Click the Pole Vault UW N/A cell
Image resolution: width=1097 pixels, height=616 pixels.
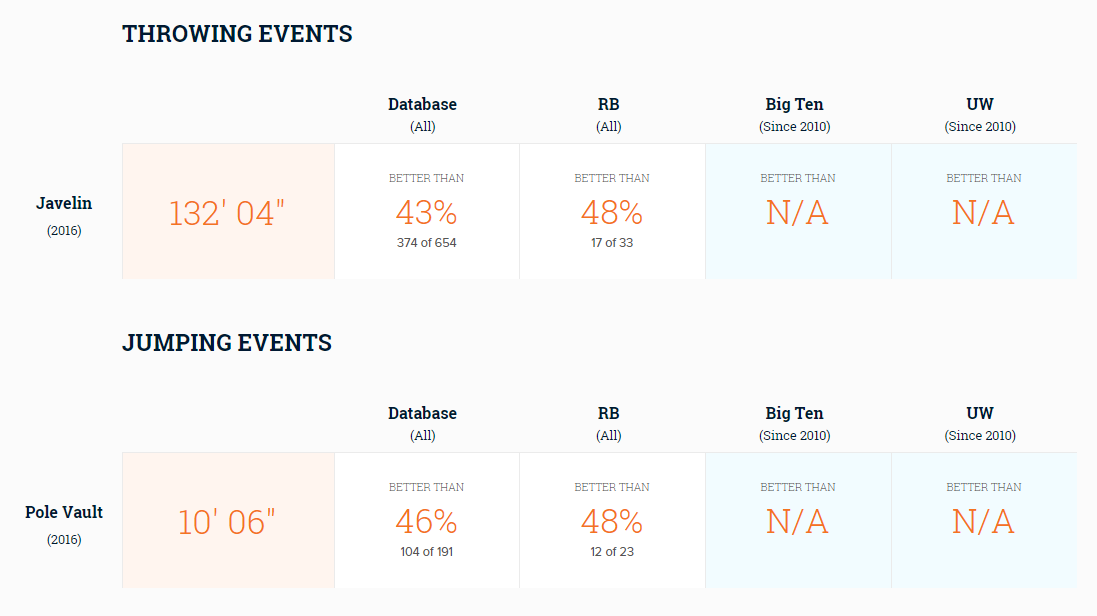[x=984, y=520]
